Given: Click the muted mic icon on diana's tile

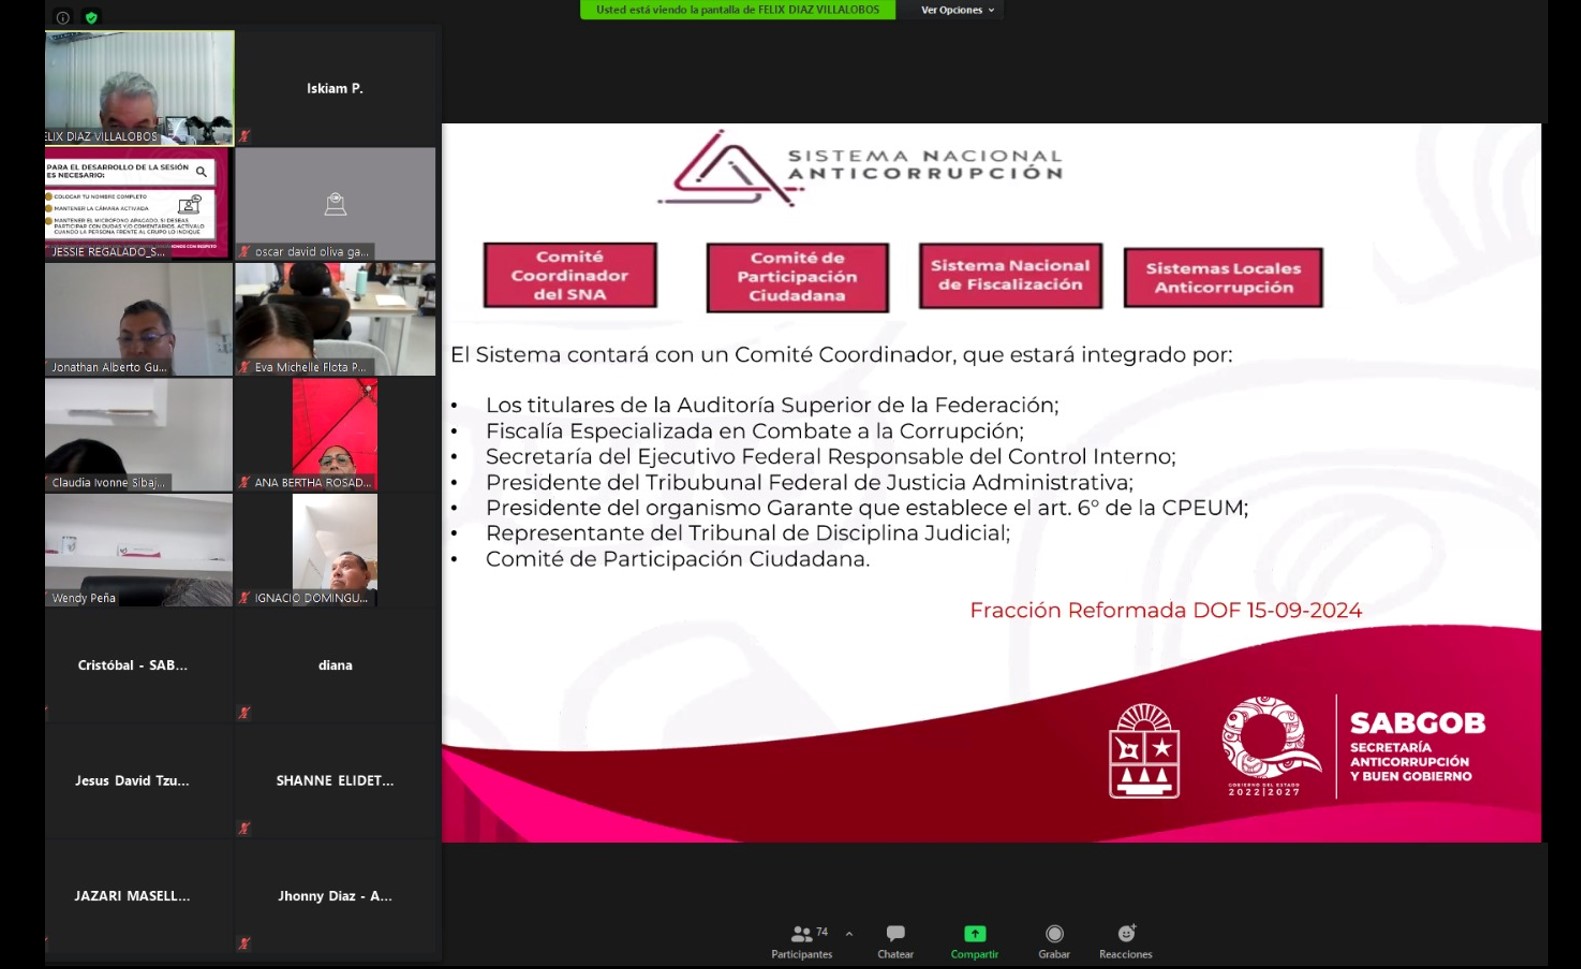Looking at the screenshot, I should coord(244,713).
